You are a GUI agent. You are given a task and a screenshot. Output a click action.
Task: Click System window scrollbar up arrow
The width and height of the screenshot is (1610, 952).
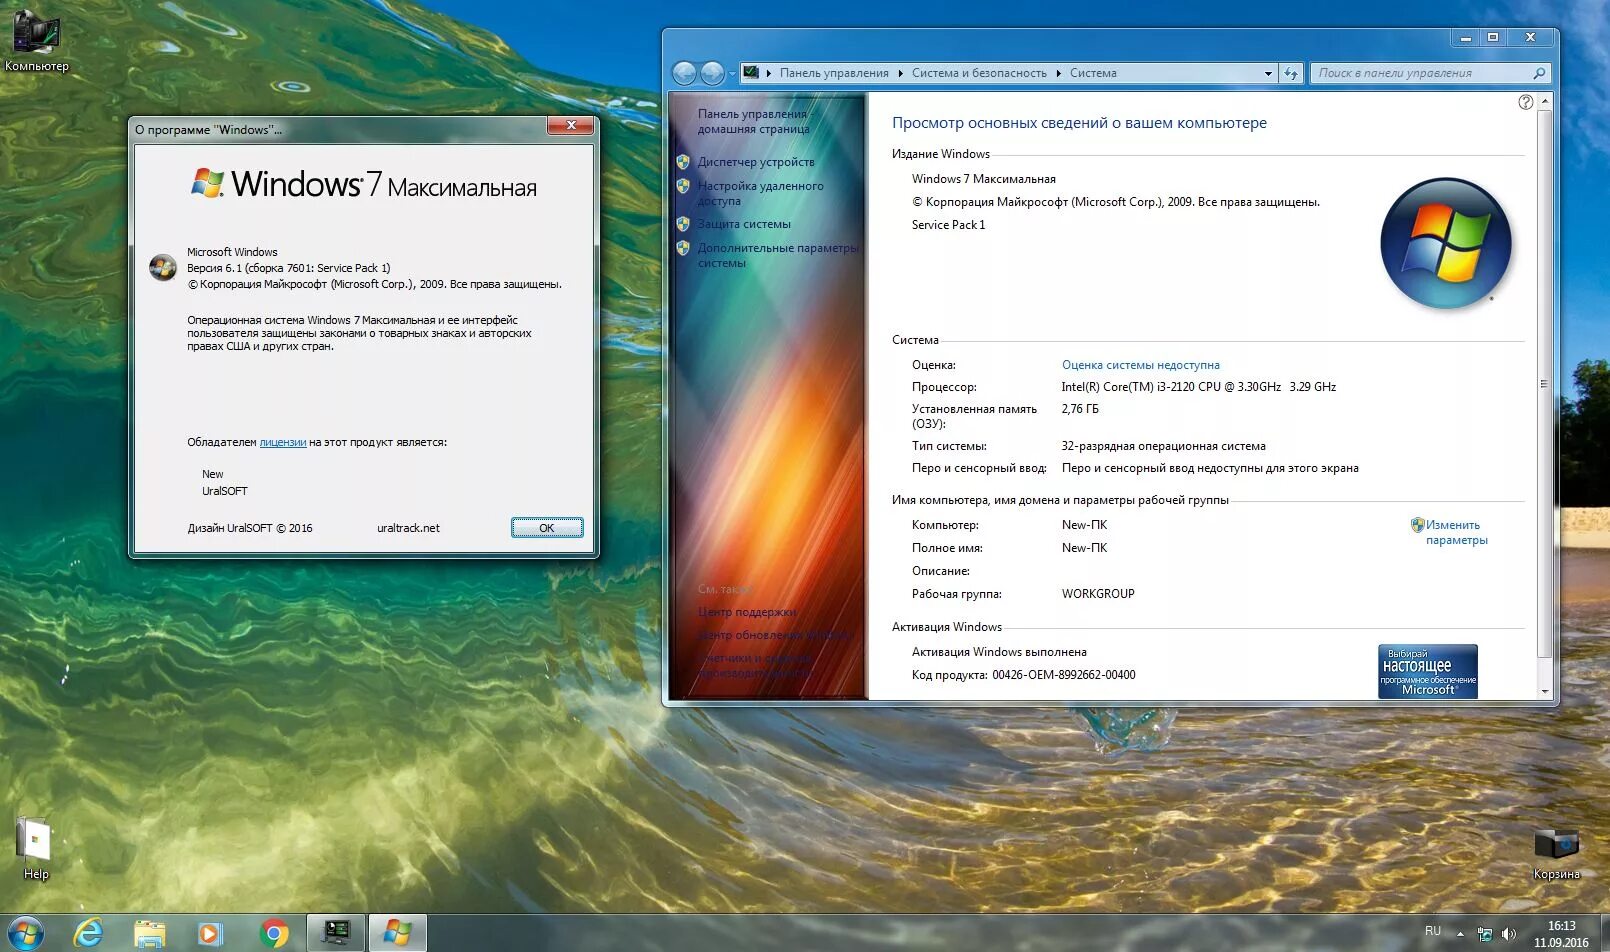(x=1545, y=101)
